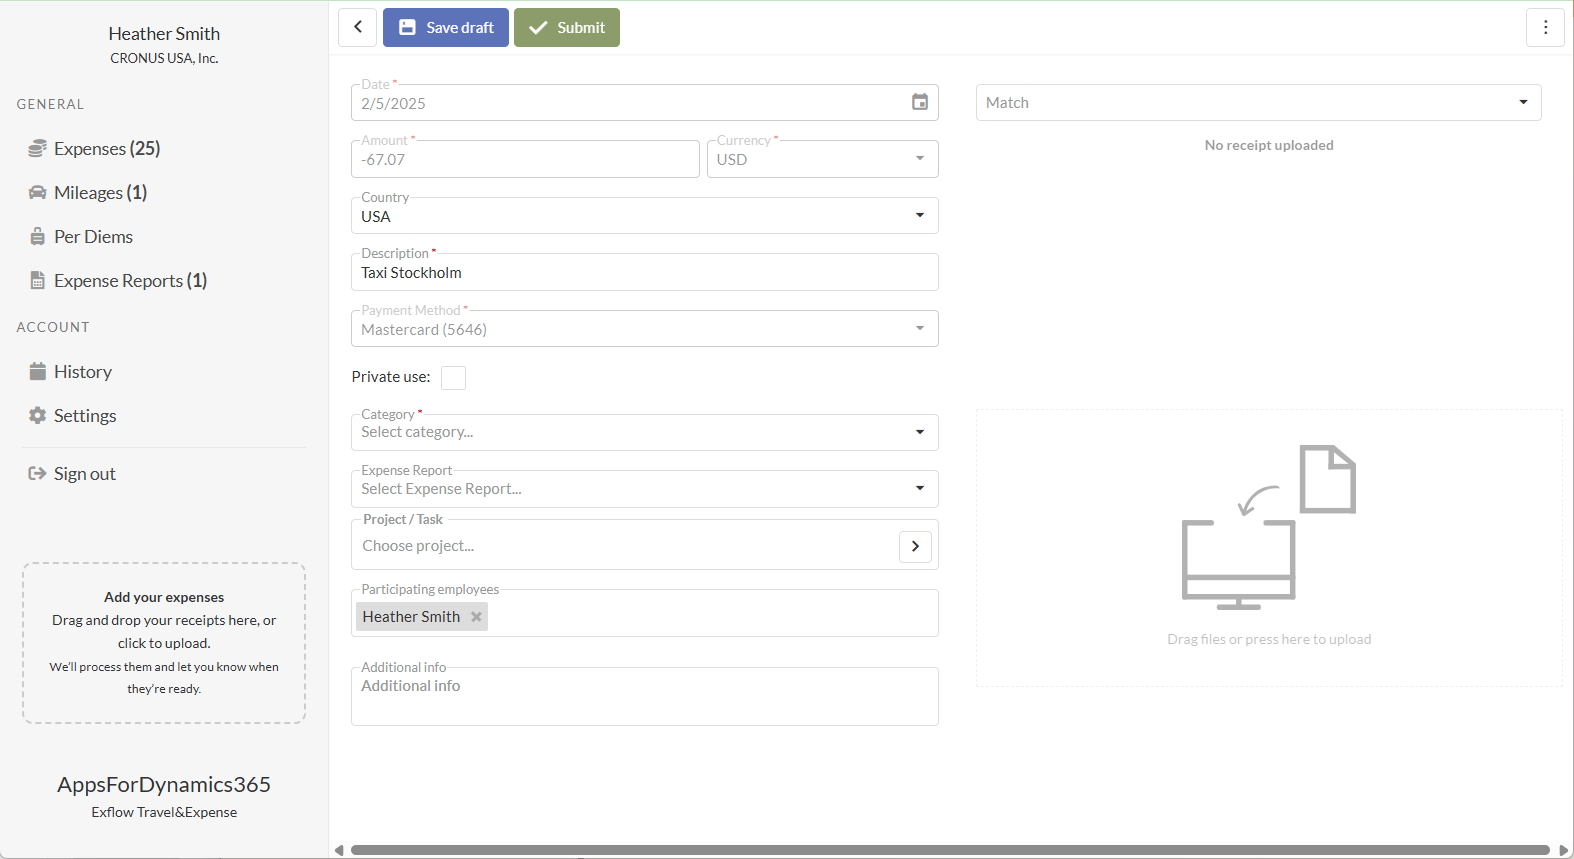Click Sign out link
Viewport: 1574px width, 859px height.
[84, 474]
